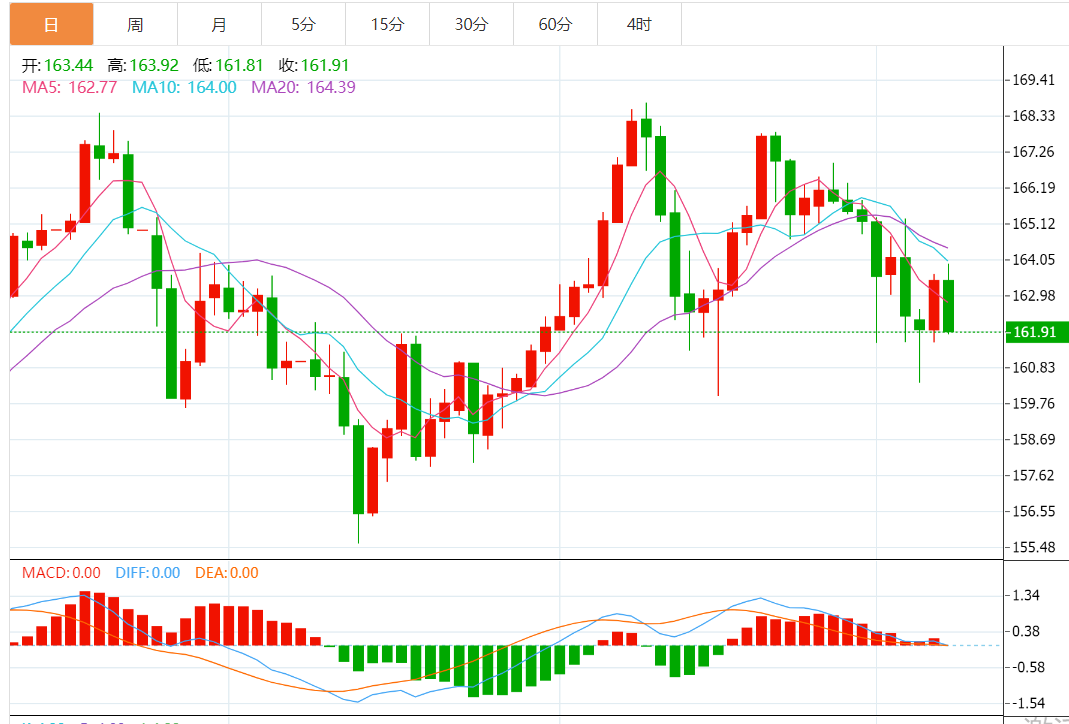The image size is (1069, 724).
Task: Click the tallest green candle near 168.33 peak
Action: [x=661, y=176]
